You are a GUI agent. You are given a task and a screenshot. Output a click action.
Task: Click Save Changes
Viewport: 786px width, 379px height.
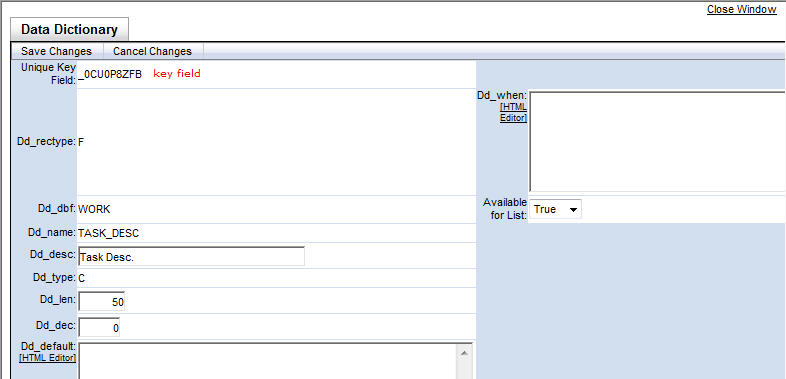pos(57,51)
